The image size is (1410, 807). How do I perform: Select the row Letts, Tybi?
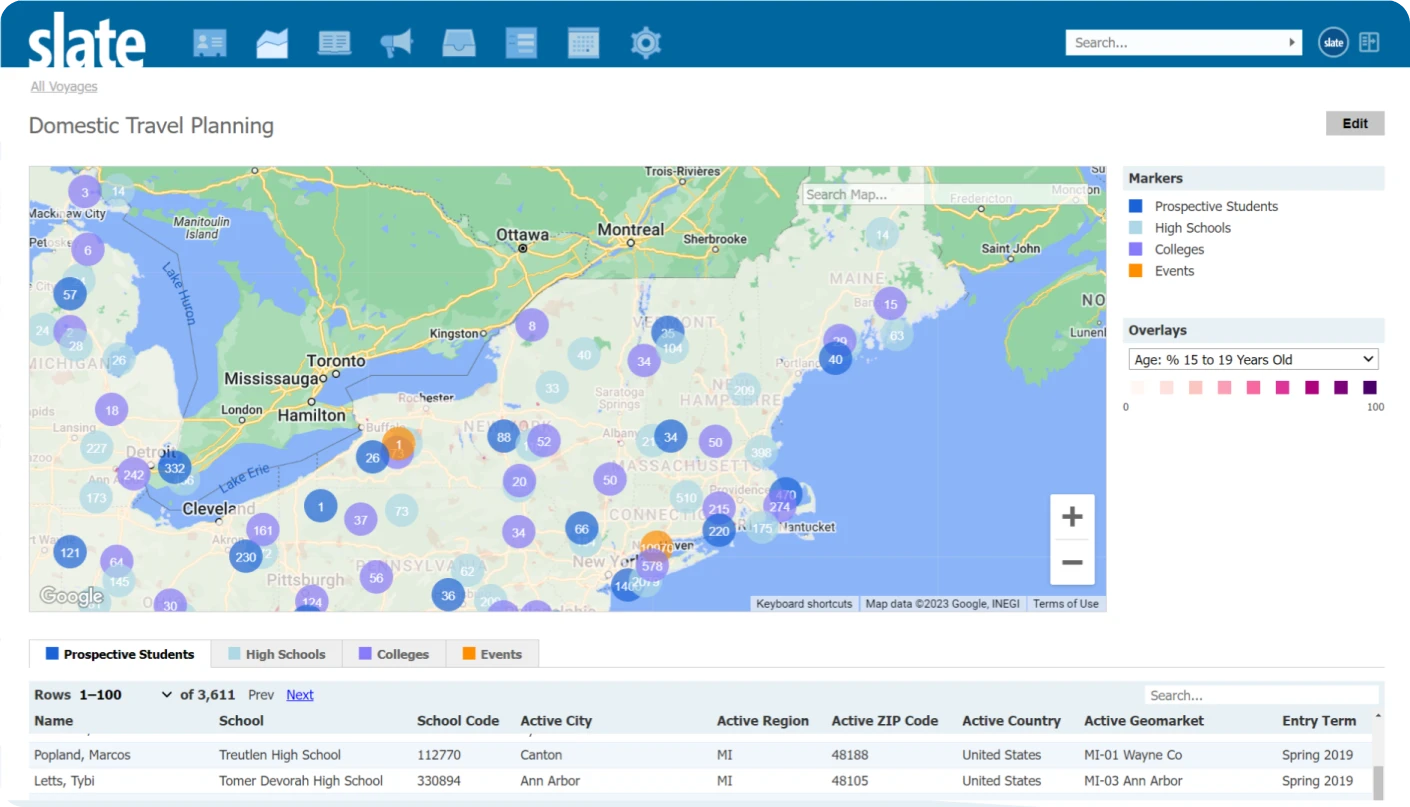[x=700, y=780]
